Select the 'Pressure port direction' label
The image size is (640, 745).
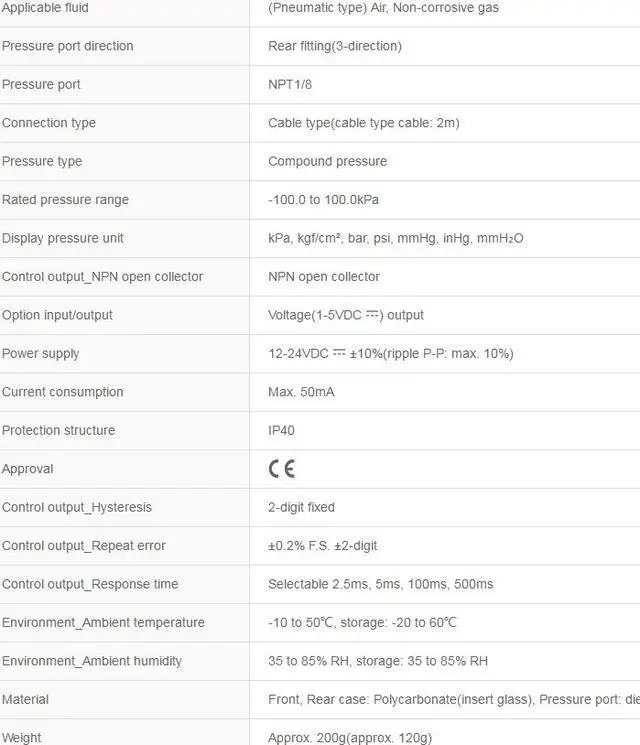67,46
